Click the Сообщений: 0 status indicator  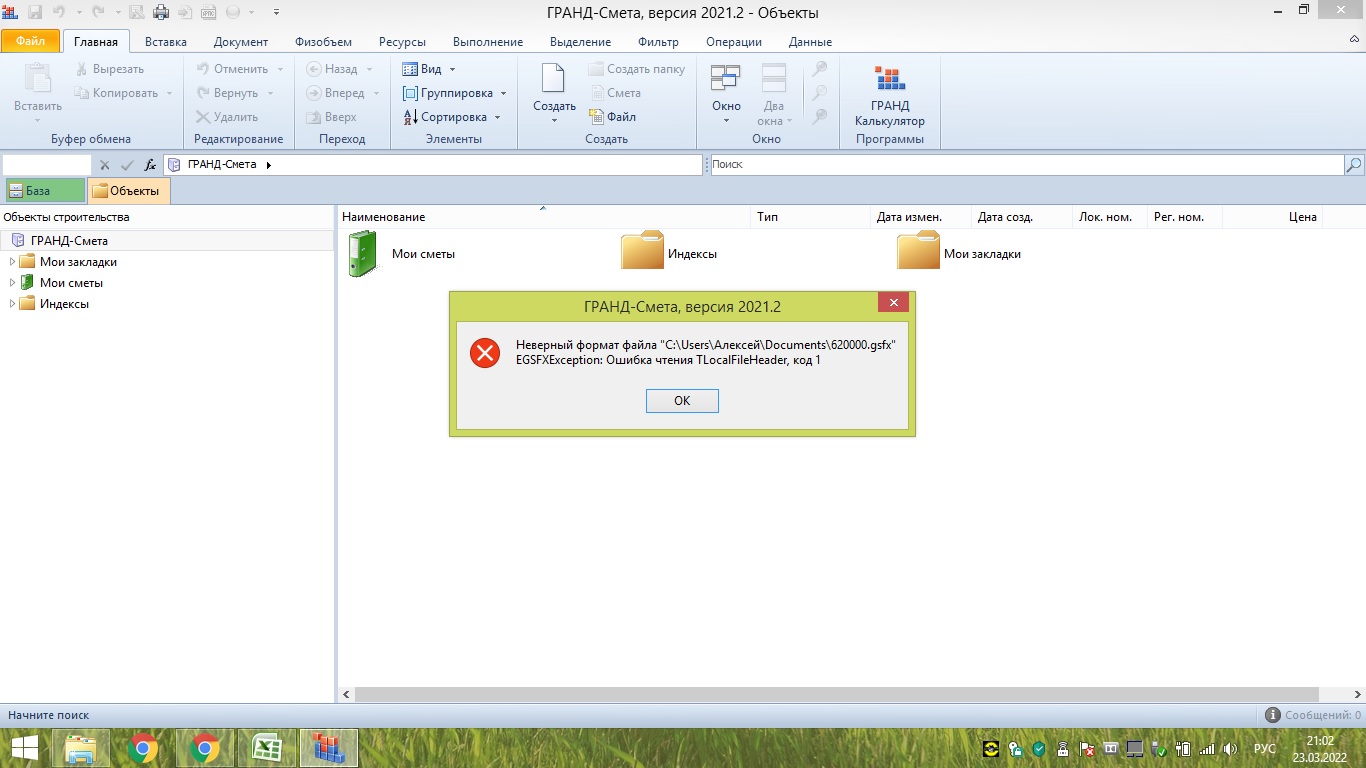[x=1313, y=715]
